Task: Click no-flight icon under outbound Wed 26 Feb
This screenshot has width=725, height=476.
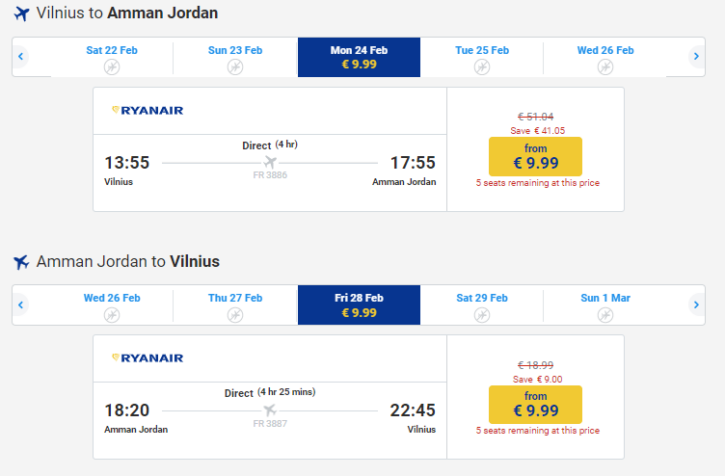Action: pyautogui.click(x=605, y=67)
